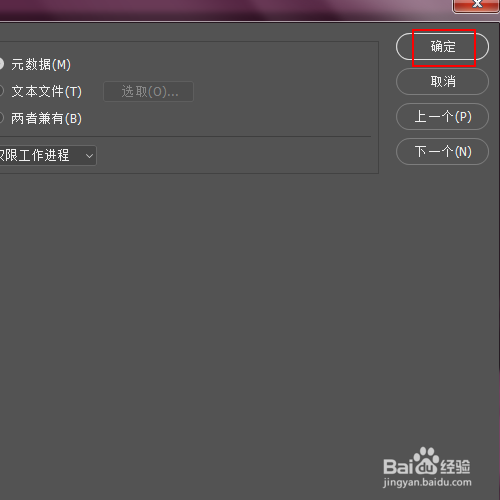This screenshot has height=500, width=500.
Task: Choose the 文本文件(T) radio option
Action: coord(1,91)
